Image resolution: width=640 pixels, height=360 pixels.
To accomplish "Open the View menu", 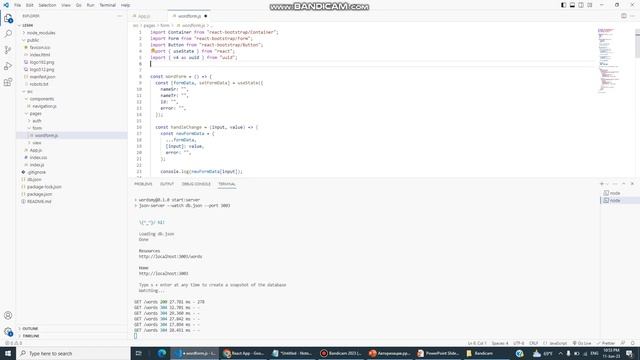I will point(66,5).
